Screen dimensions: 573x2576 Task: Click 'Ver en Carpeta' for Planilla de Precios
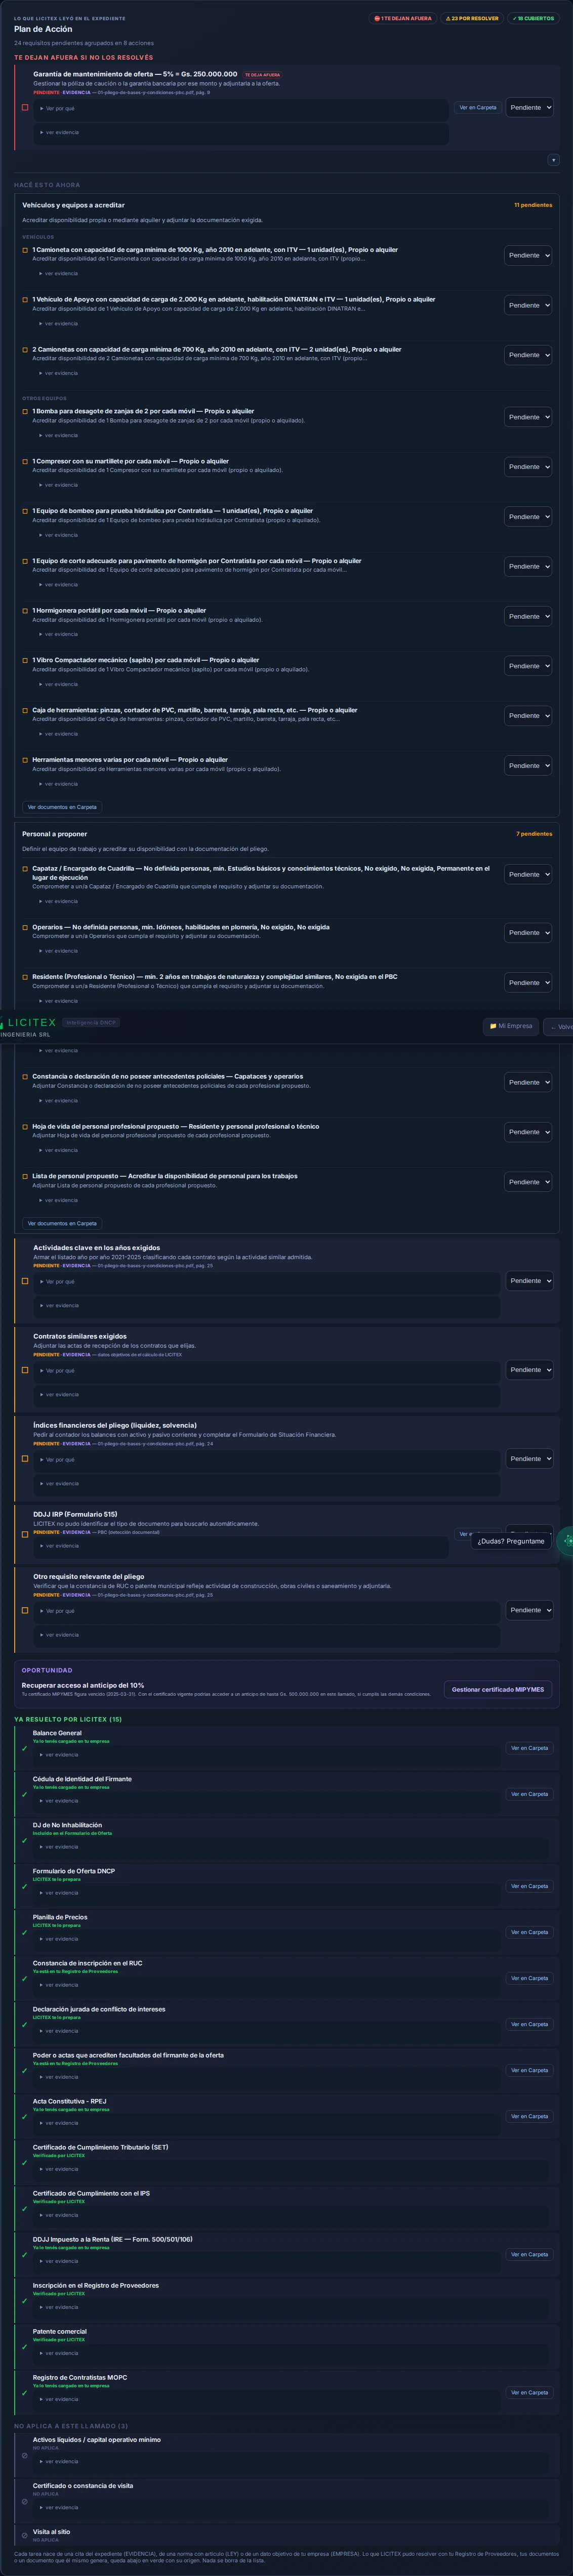coord(529,1932)
